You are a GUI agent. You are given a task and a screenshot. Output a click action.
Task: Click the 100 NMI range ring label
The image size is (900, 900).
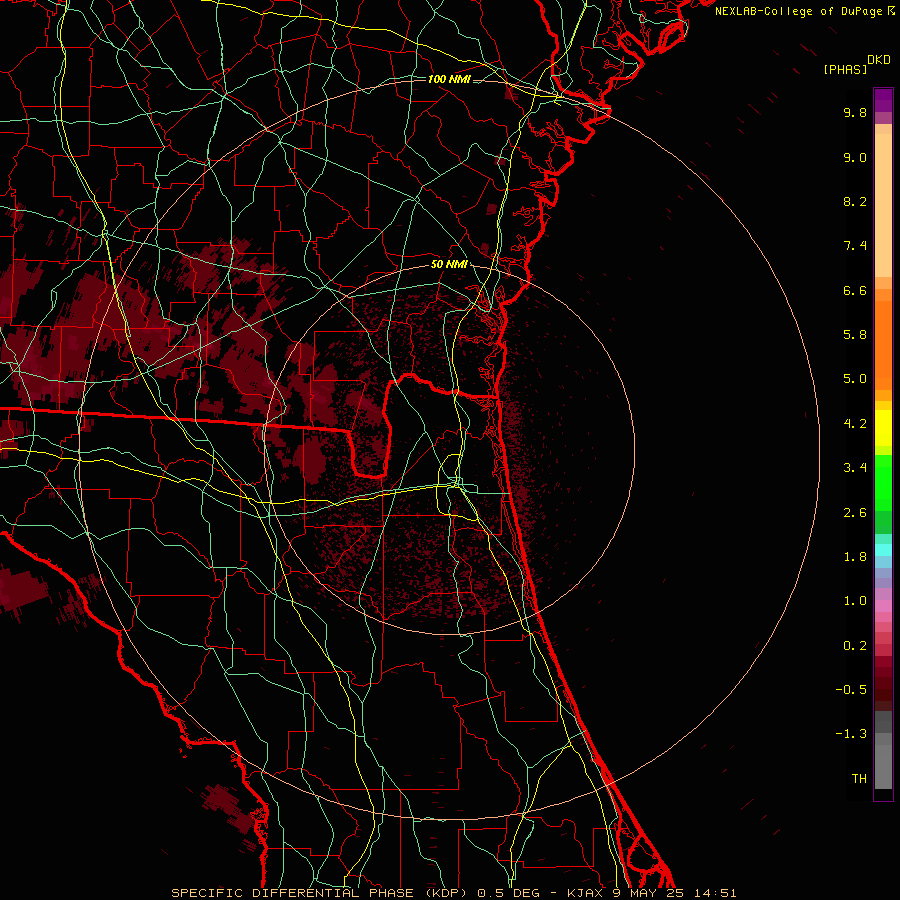pos(449,79)
